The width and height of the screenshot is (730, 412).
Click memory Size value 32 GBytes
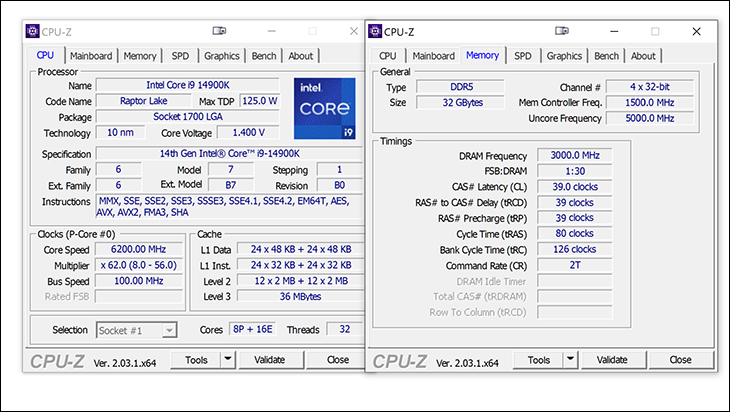point(460,103)
